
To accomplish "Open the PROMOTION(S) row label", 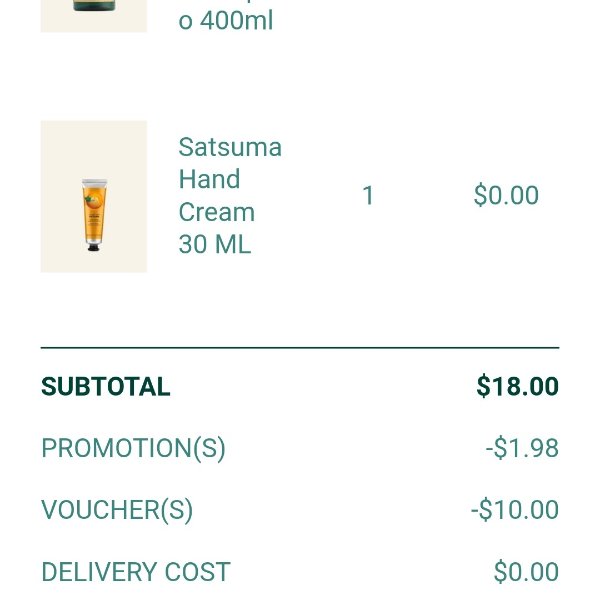I will click(133, 449).
